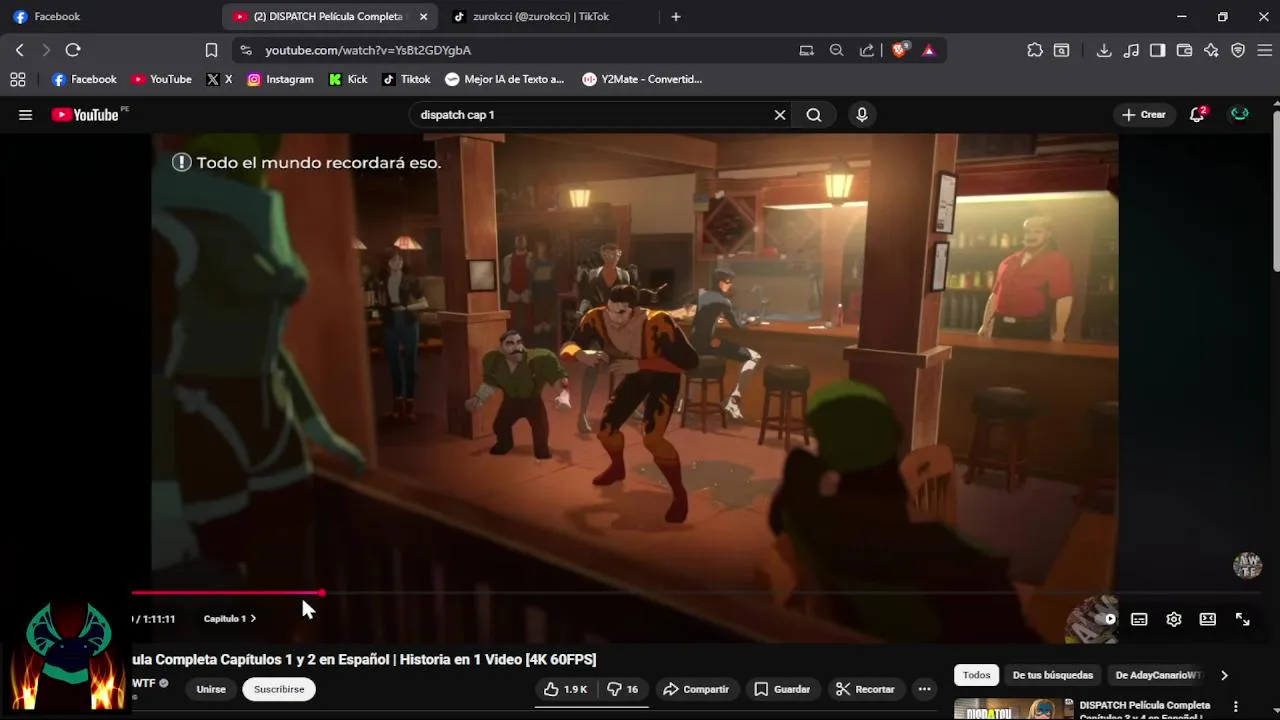Open the browser extensions puzzle icon
Screen dimensions: 1280x720
1035,50
